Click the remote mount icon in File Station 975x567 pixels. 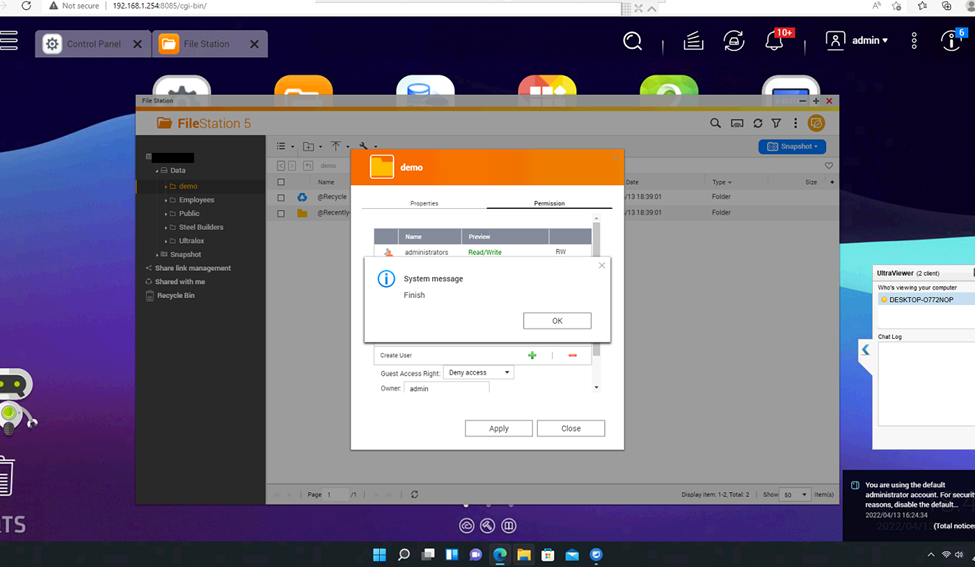(x=737, y=123)
